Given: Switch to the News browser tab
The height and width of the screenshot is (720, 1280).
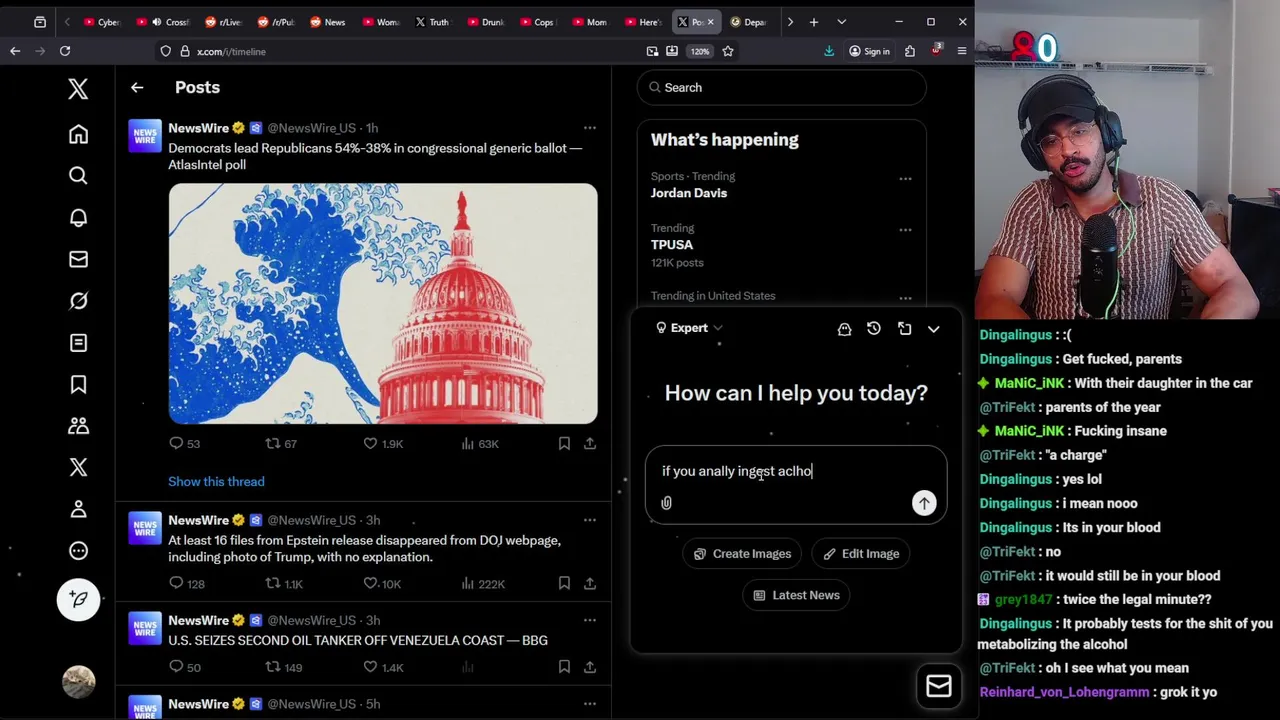Looking at the screenshot, I should [327, 22].
